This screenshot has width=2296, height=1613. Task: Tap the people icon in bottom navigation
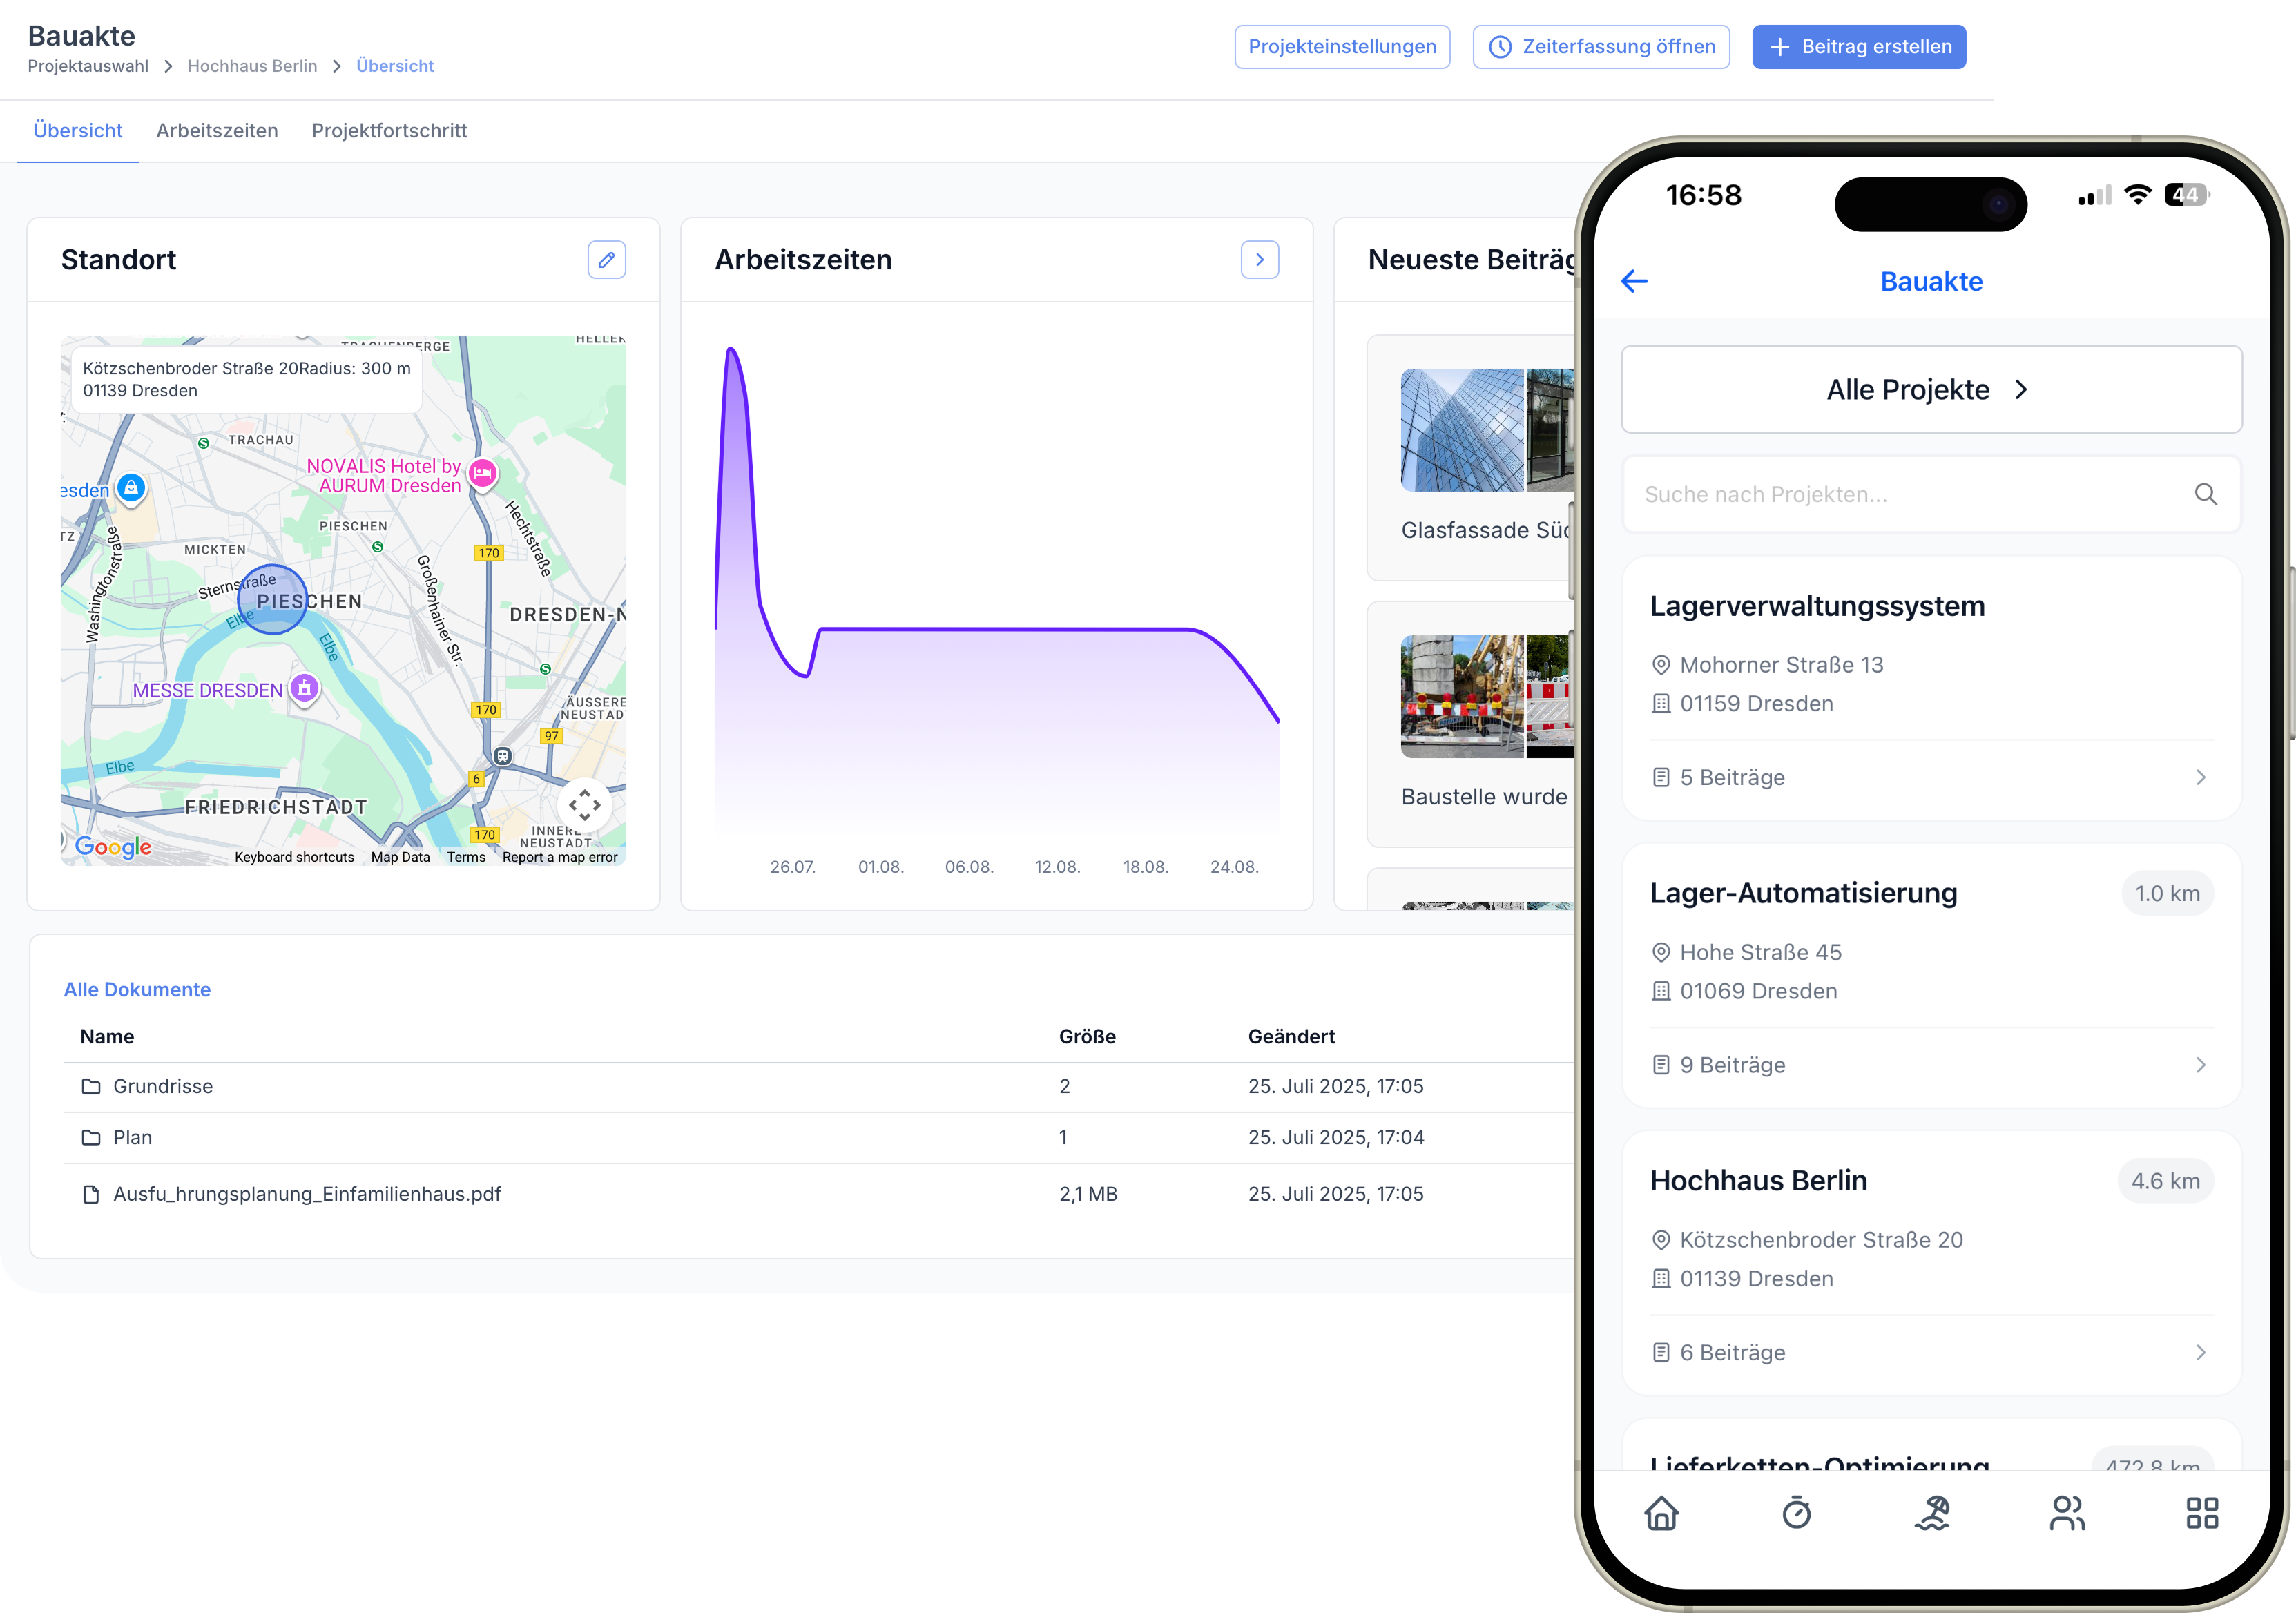[2067, 1513]
